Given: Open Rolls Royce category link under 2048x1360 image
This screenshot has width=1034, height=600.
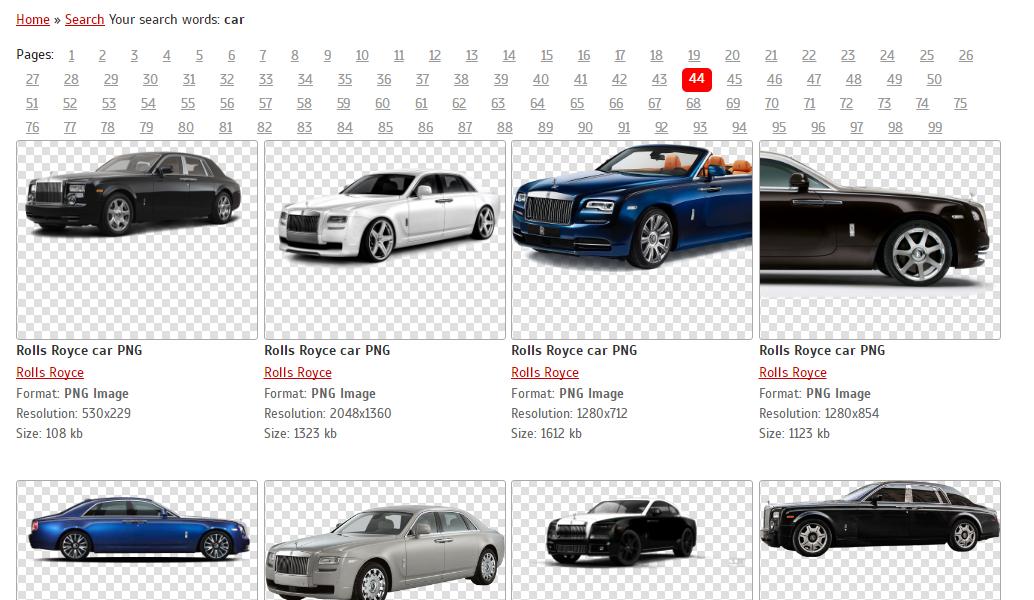Looking at the screenshot, I should 298,373.
